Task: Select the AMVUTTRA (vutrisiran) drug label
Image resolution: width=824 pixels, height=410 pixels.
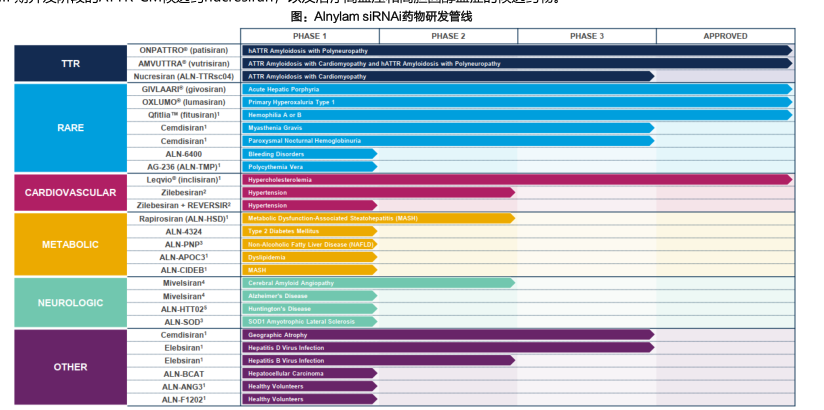Action: (184, 63)
